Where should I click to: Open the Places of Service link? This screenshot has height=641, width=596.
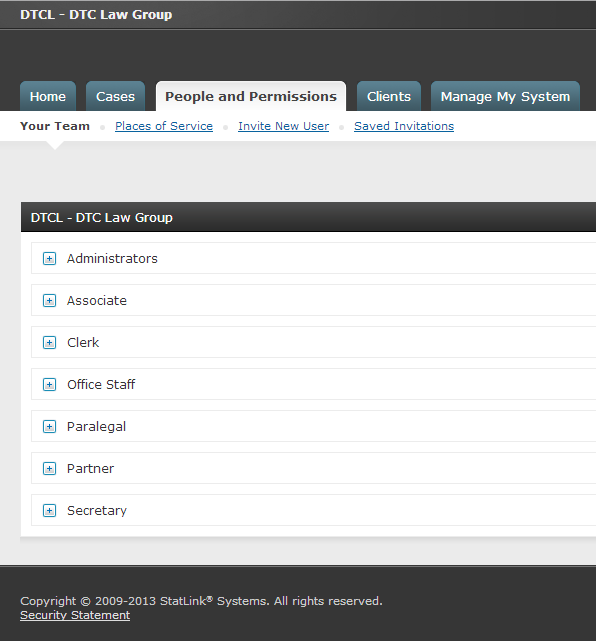point(164,126)
